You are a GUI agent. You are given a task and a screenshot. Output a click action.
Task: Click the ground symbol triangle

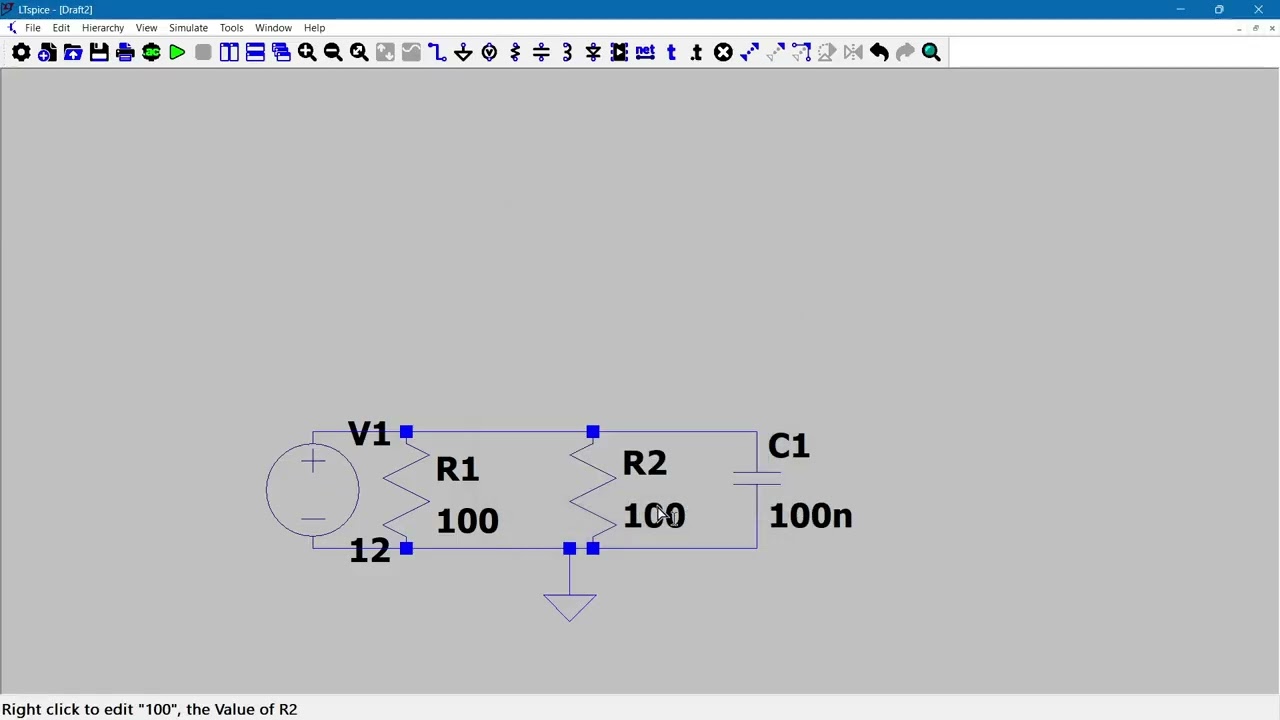pyautogui.click(x=570, y=607)
